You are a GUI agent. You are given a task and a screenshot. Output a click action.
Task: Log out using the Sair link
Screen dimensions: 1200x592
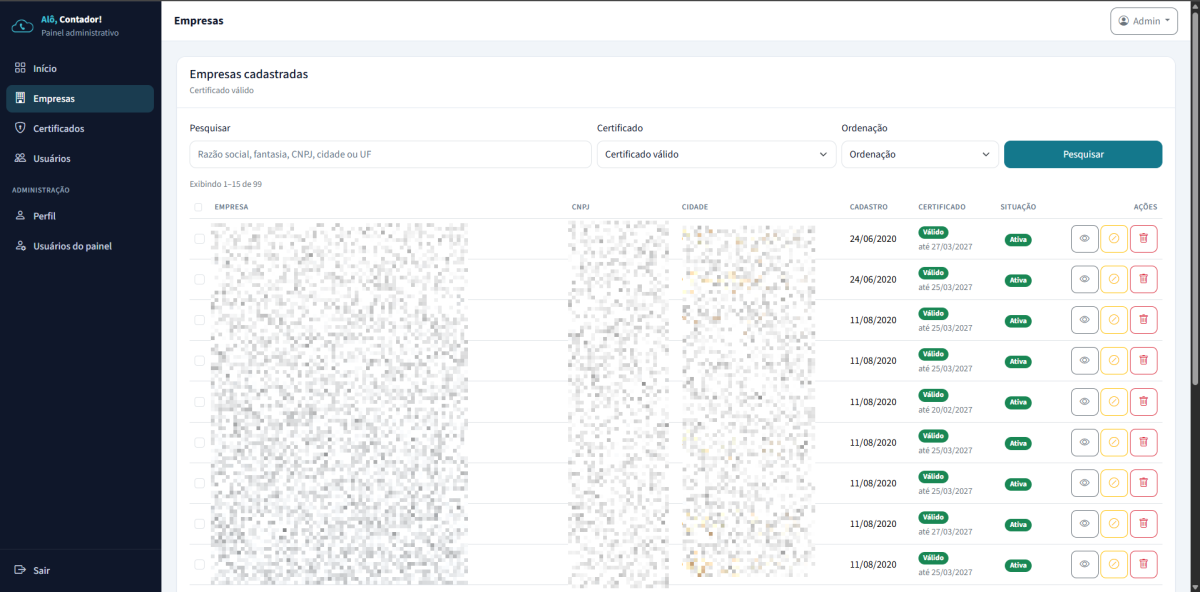[80, 570]
